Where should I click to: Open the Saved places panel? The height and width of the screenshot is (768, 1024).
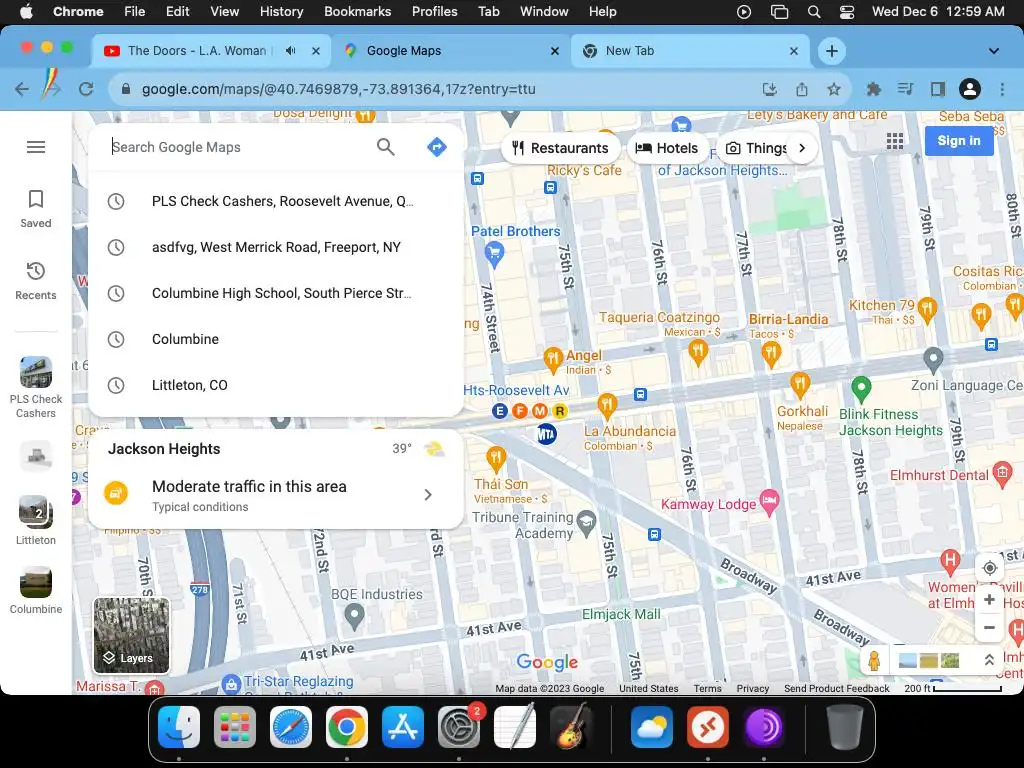[36, 209]
